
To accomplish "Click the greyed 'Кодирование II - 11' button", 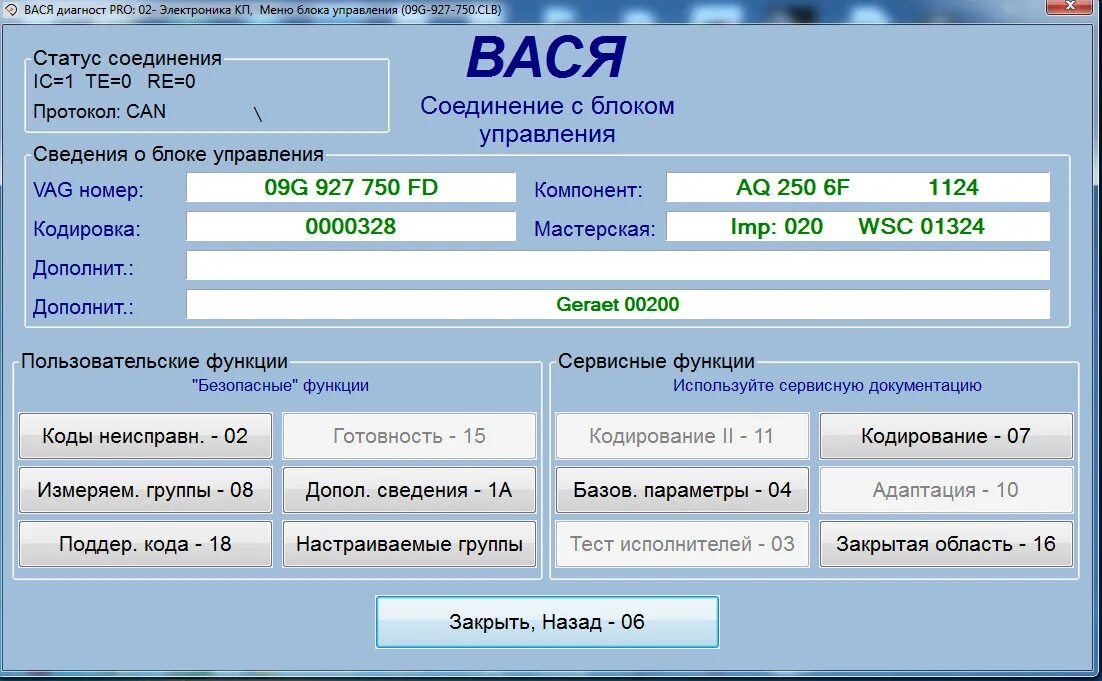I will (682, 436).
